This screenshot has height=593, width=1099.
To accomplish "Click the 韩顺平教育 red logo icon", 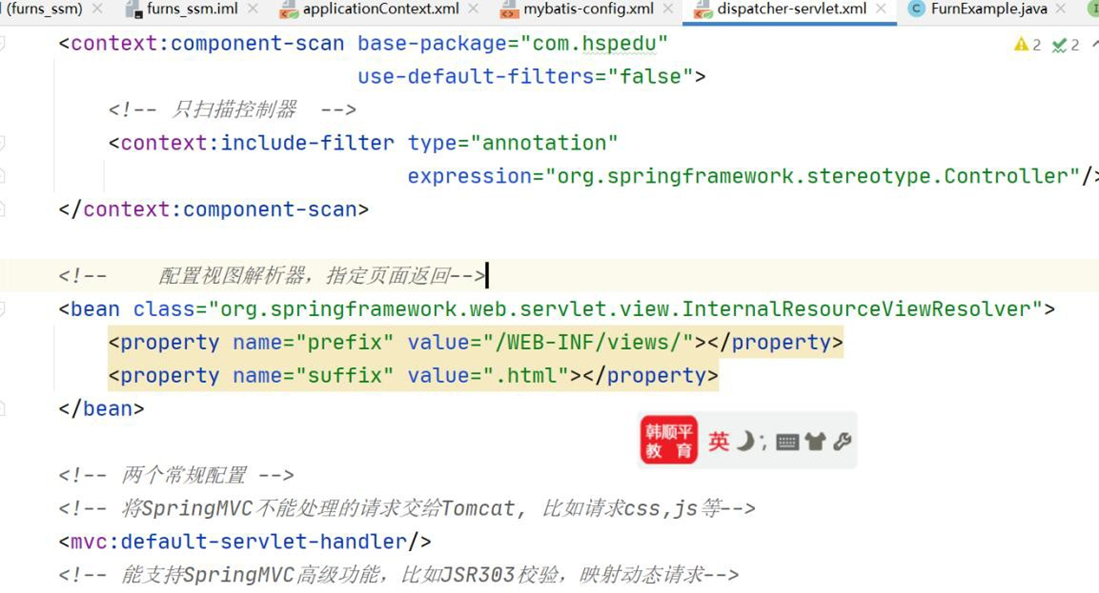I will pyautogui.click(x=668, y=441).
